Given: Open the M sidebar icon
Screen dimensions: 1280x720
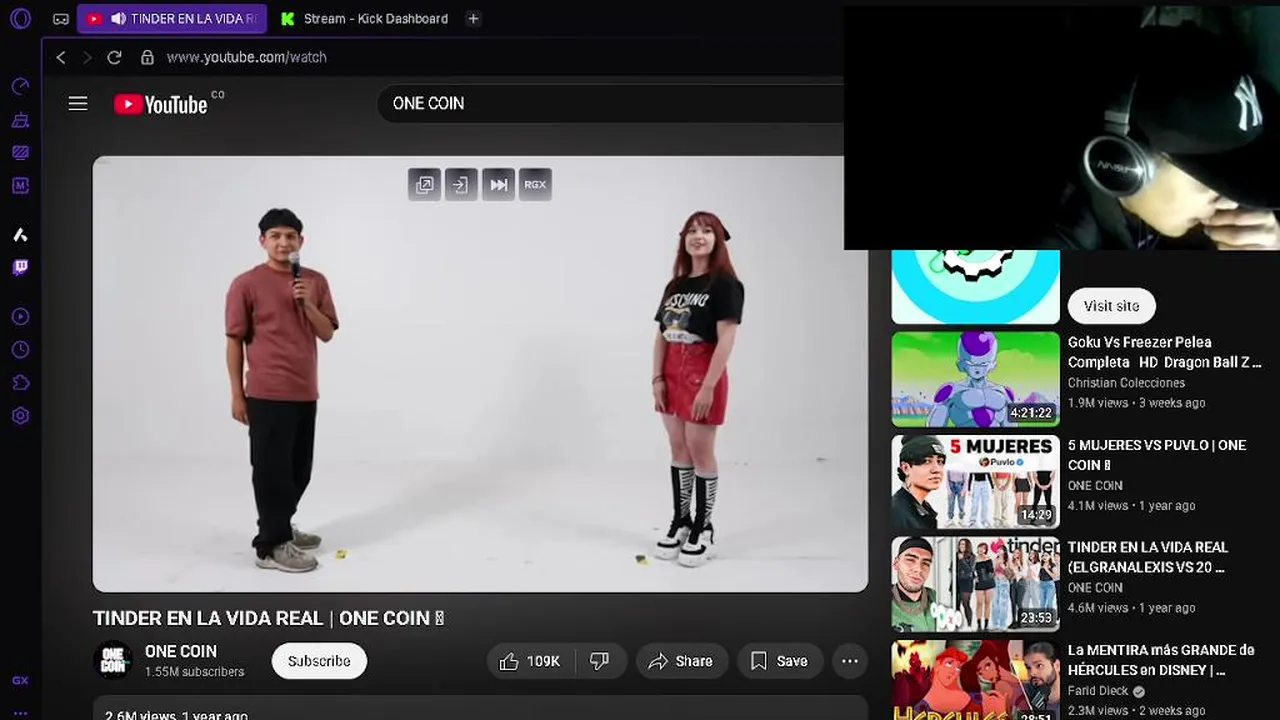Looking at the screenshot, I should pyautogui.click(x=20, y=186).
